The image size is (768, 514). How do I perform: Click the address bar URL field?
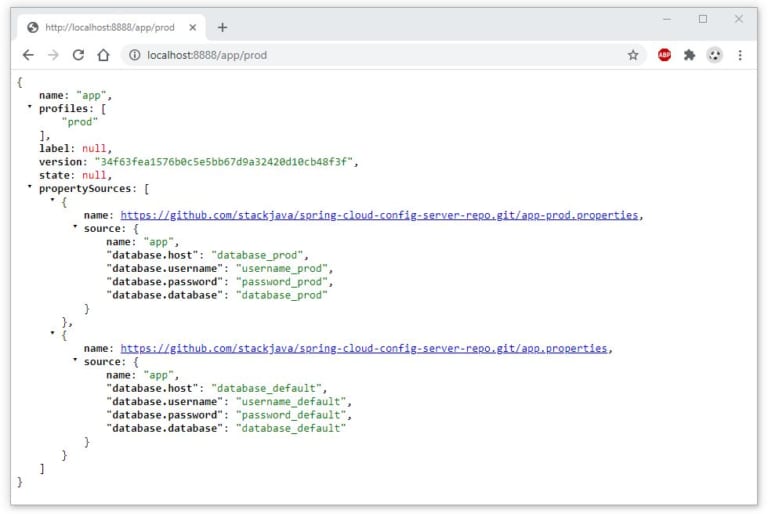click(380, 55)
